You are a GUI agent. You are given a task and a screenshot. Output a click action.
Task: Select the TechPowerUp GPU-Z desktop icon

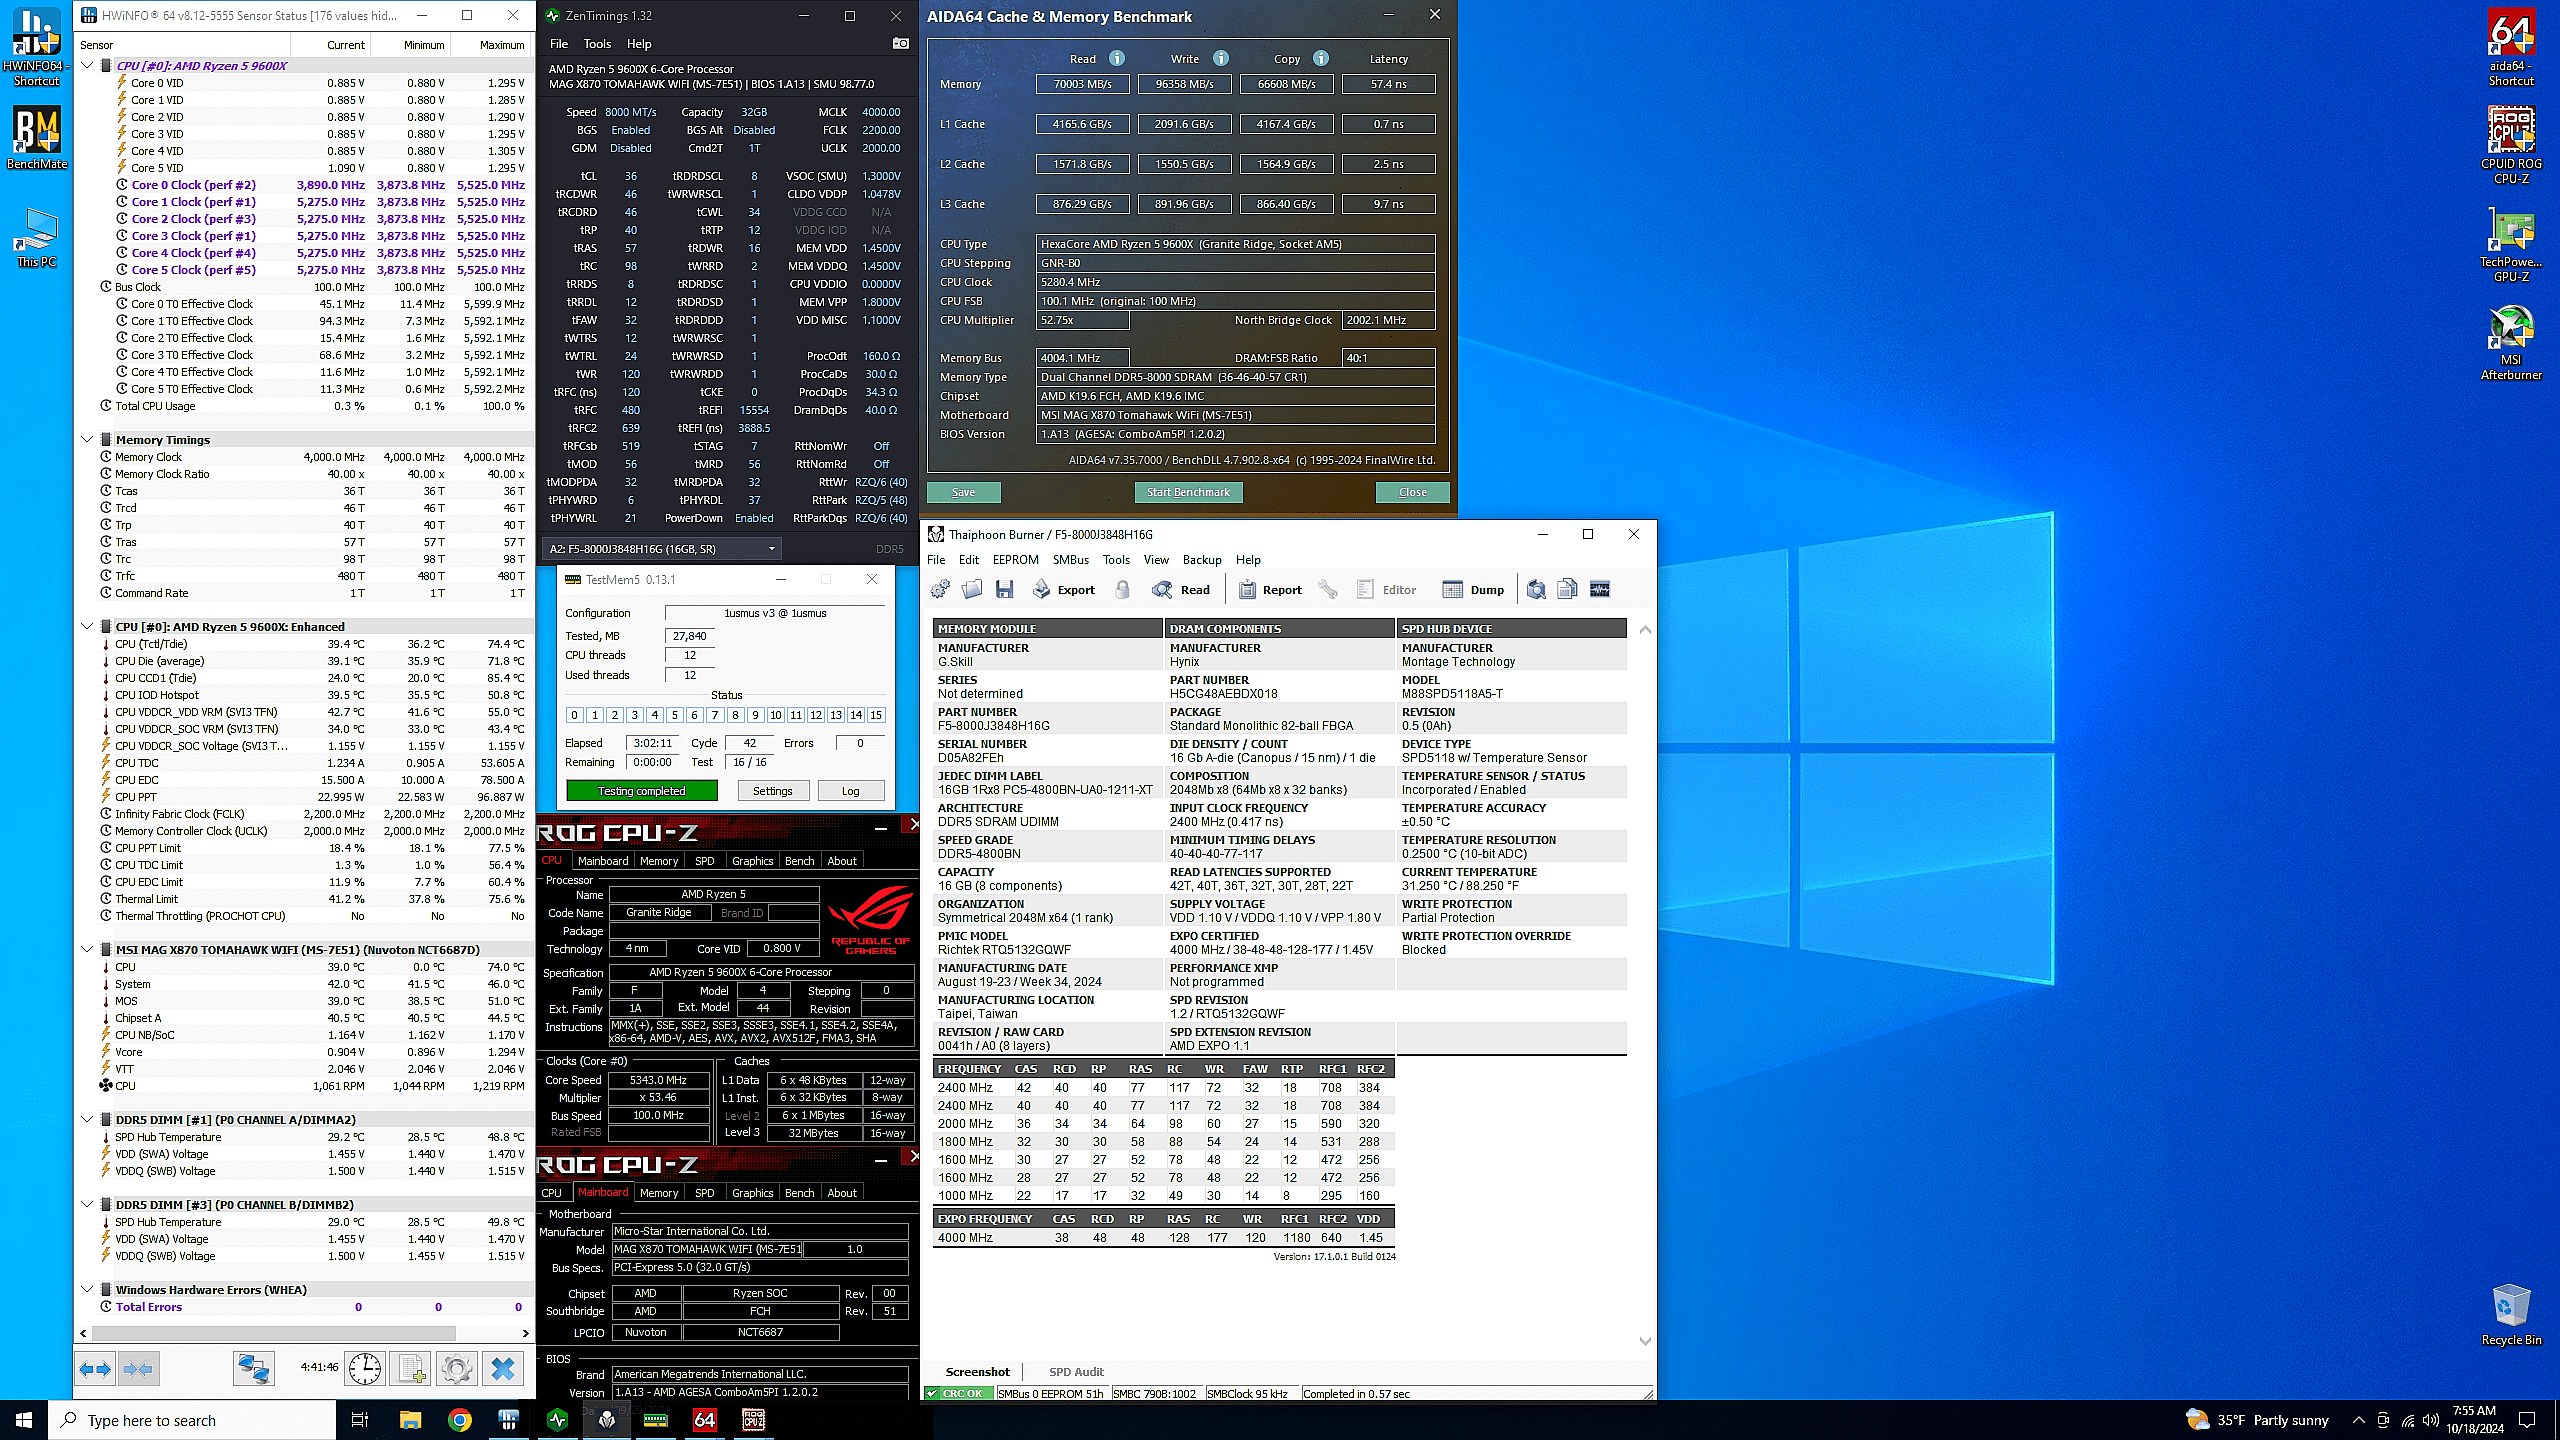point(2511,245)
